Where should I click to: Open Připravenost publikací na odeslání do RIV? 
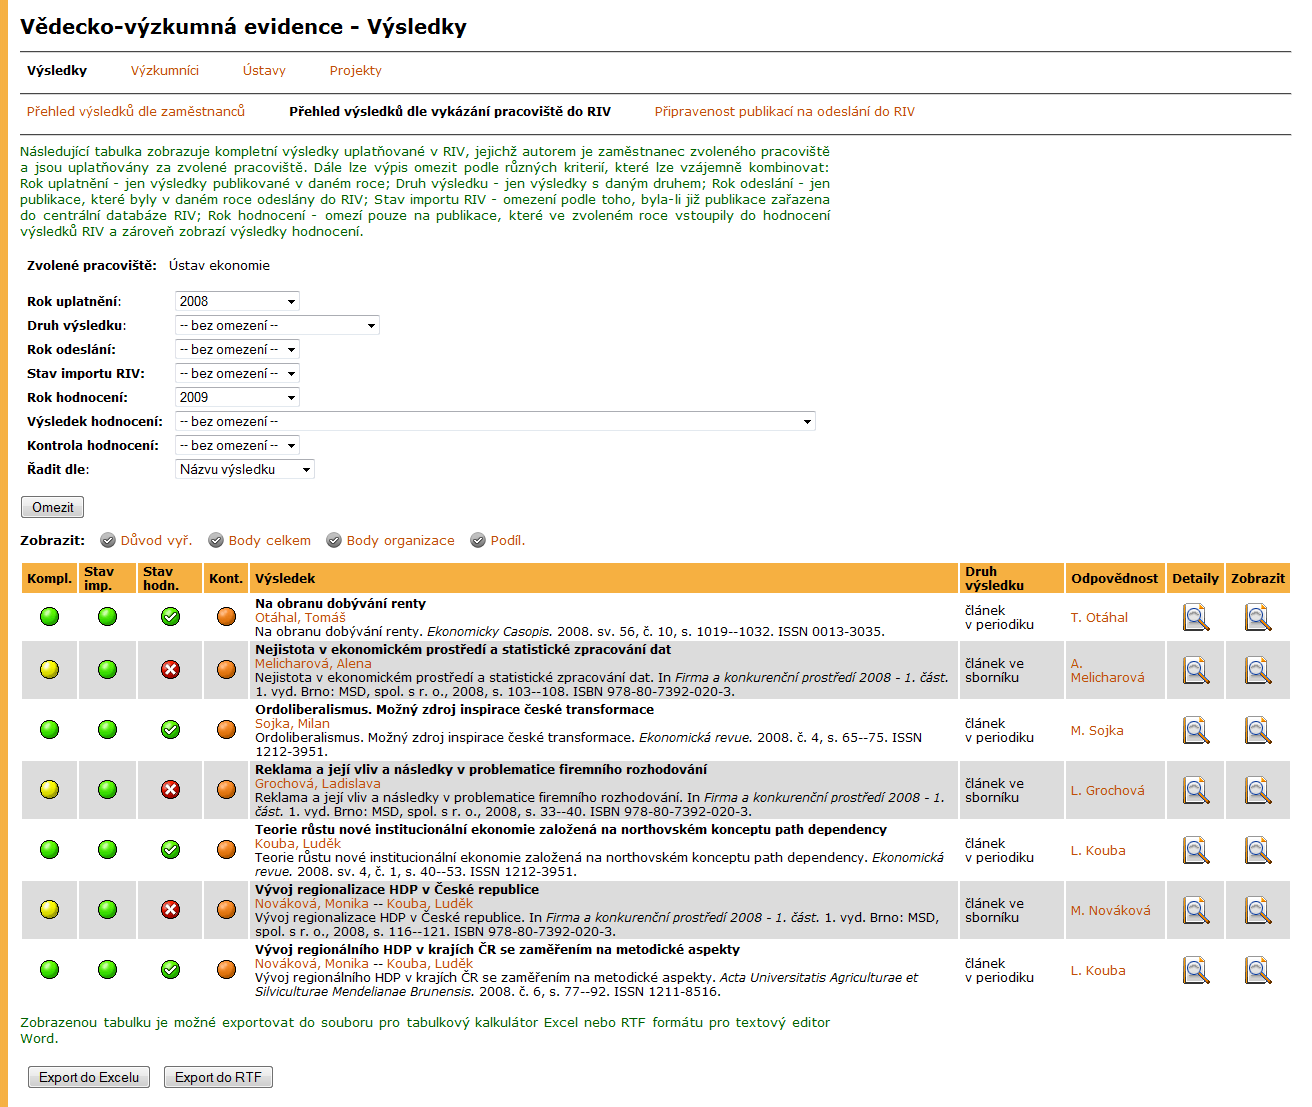(785, 111)
